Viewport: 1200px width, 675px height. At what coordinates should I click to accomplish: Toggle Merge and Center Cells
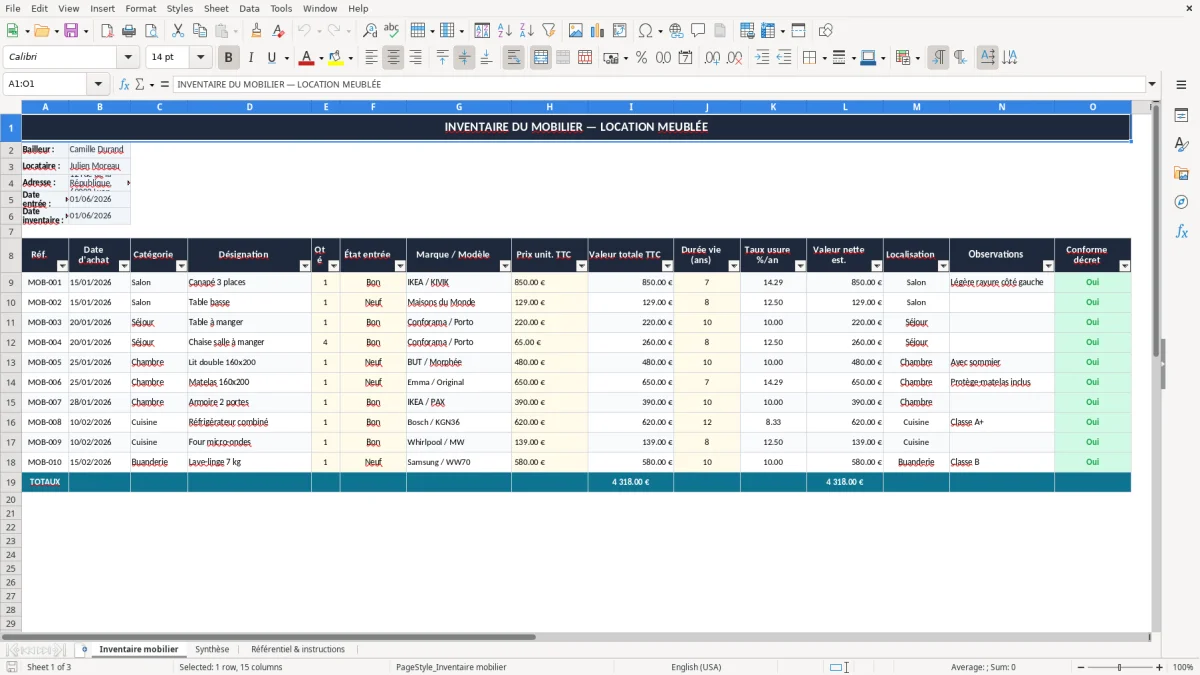541,58
